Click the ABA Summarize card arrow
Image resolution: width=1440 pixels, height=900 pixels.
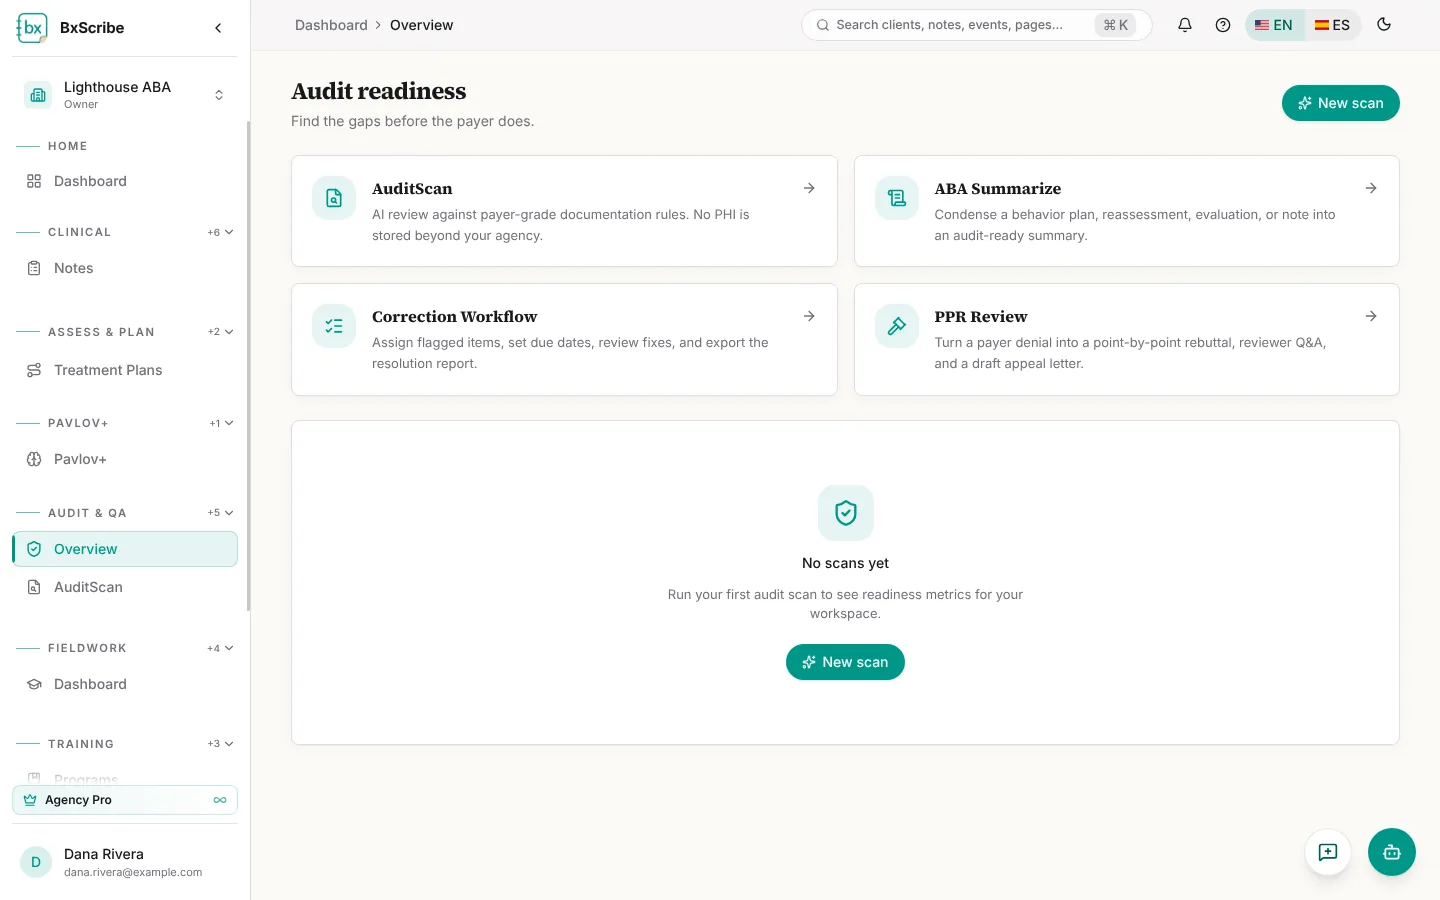coord(1371,188)
